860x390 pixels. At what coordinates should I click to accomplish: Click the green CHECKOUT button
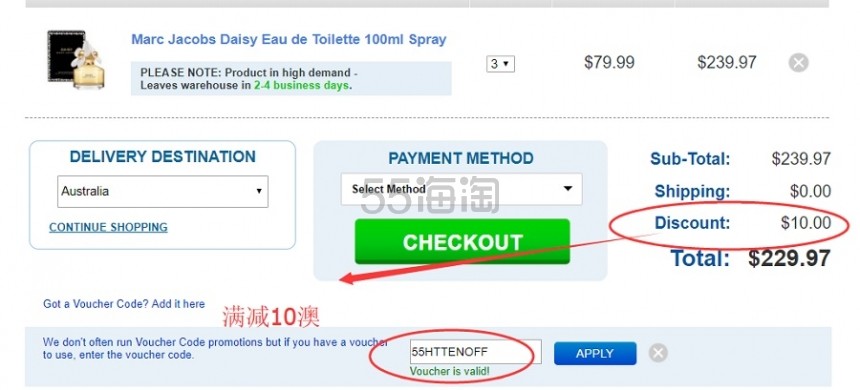tap(462, 242)
